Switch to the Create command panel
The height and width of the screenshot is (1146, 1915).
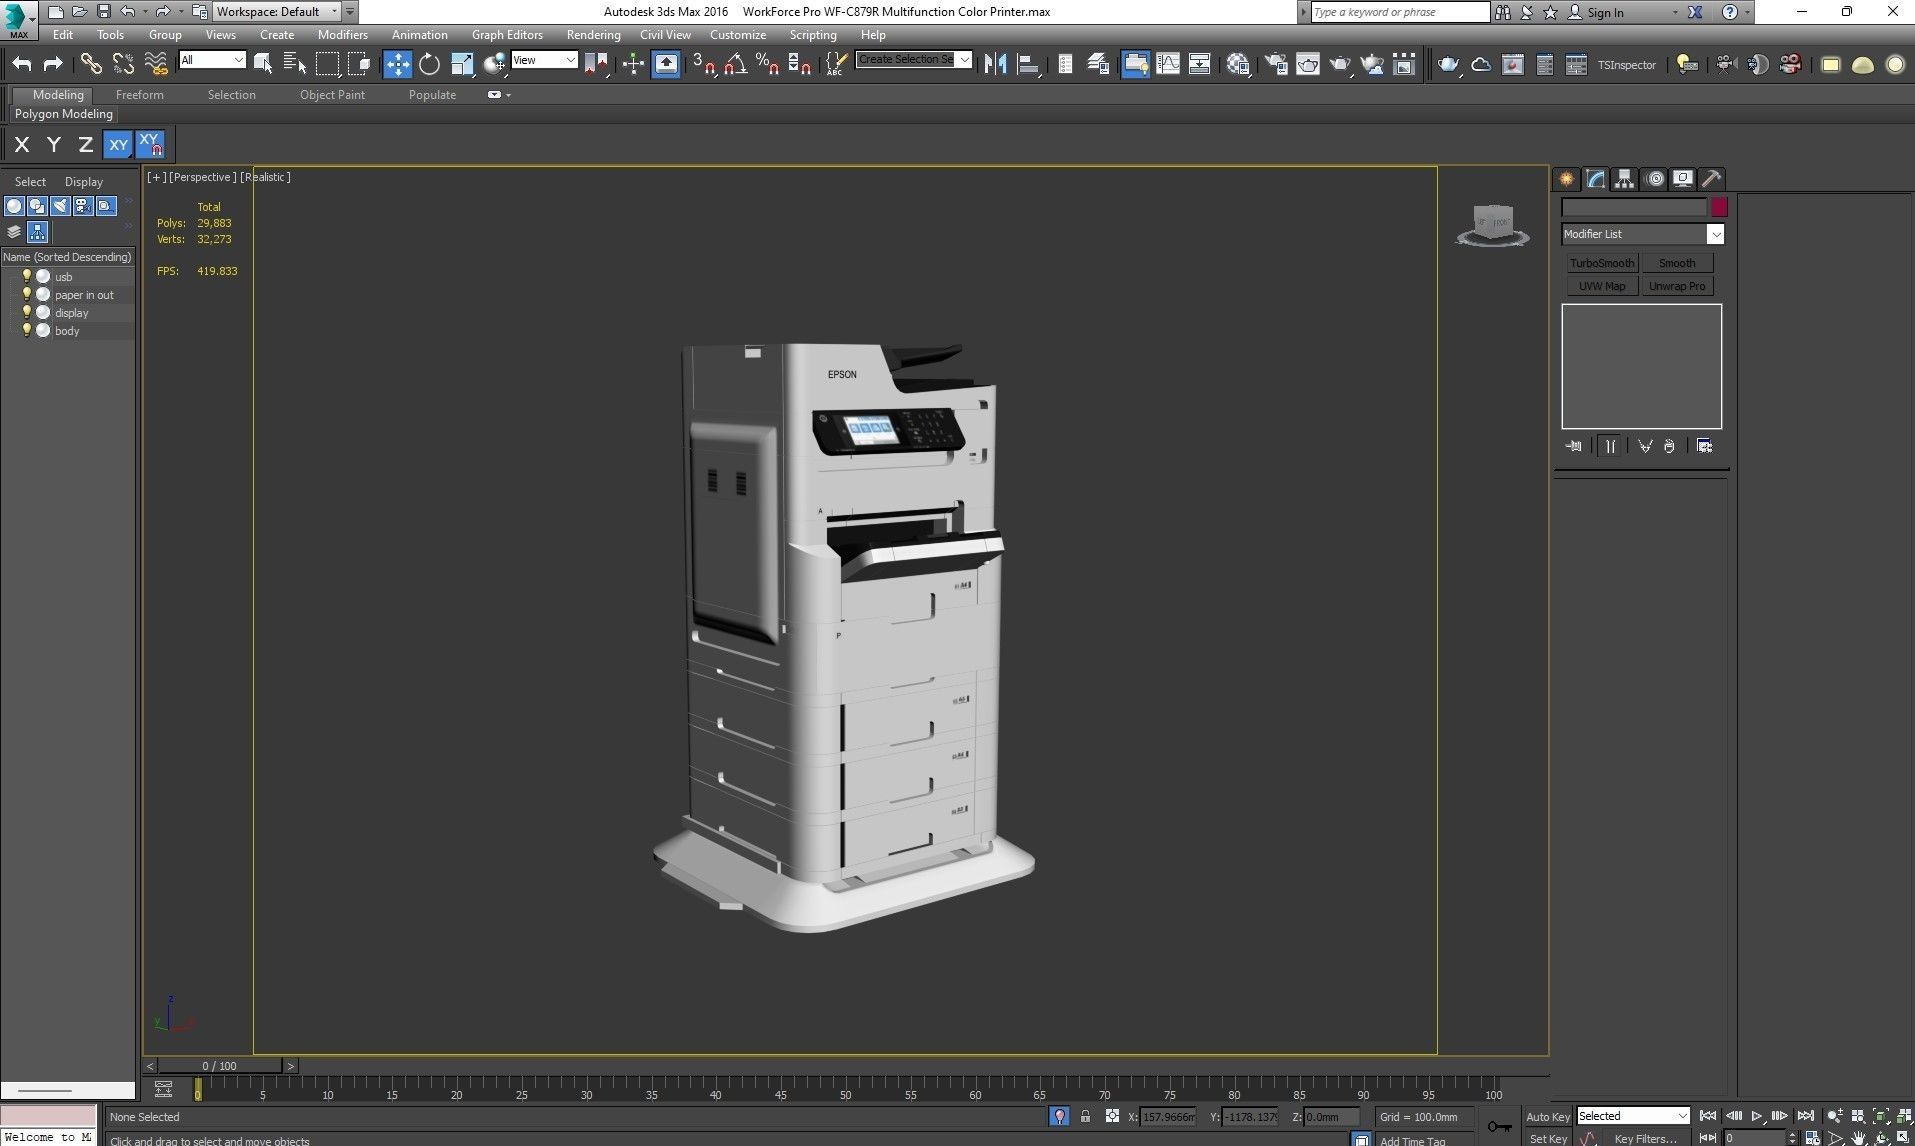point(1567,179)
